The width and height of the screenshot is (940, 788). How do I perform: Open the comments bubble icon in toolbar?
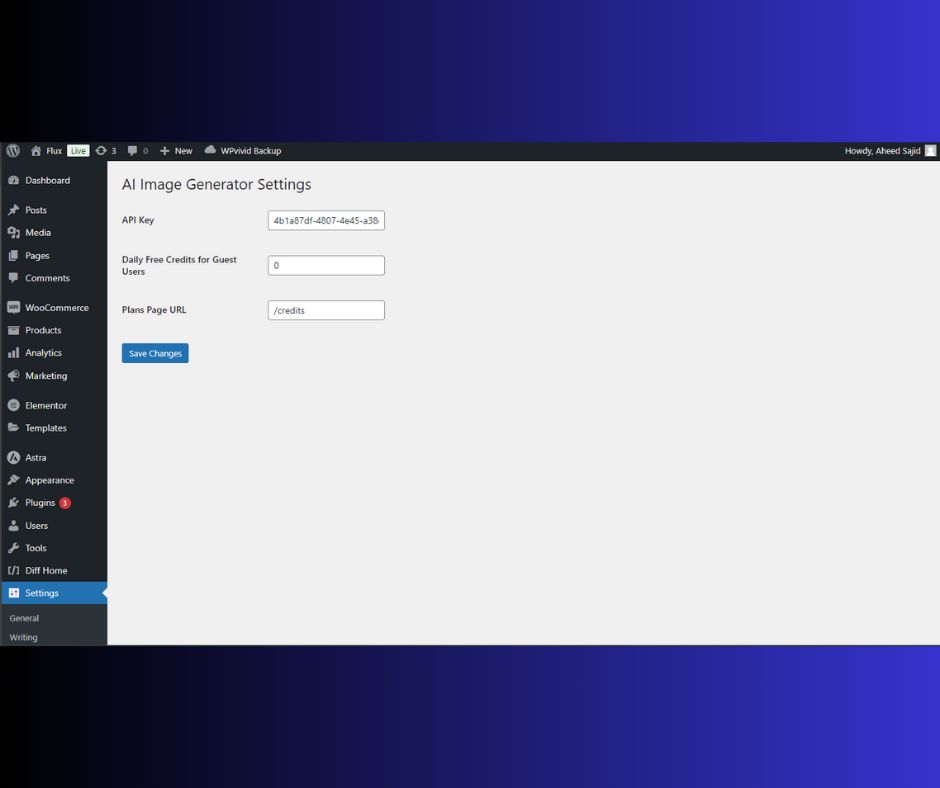[x=132, y=151]
